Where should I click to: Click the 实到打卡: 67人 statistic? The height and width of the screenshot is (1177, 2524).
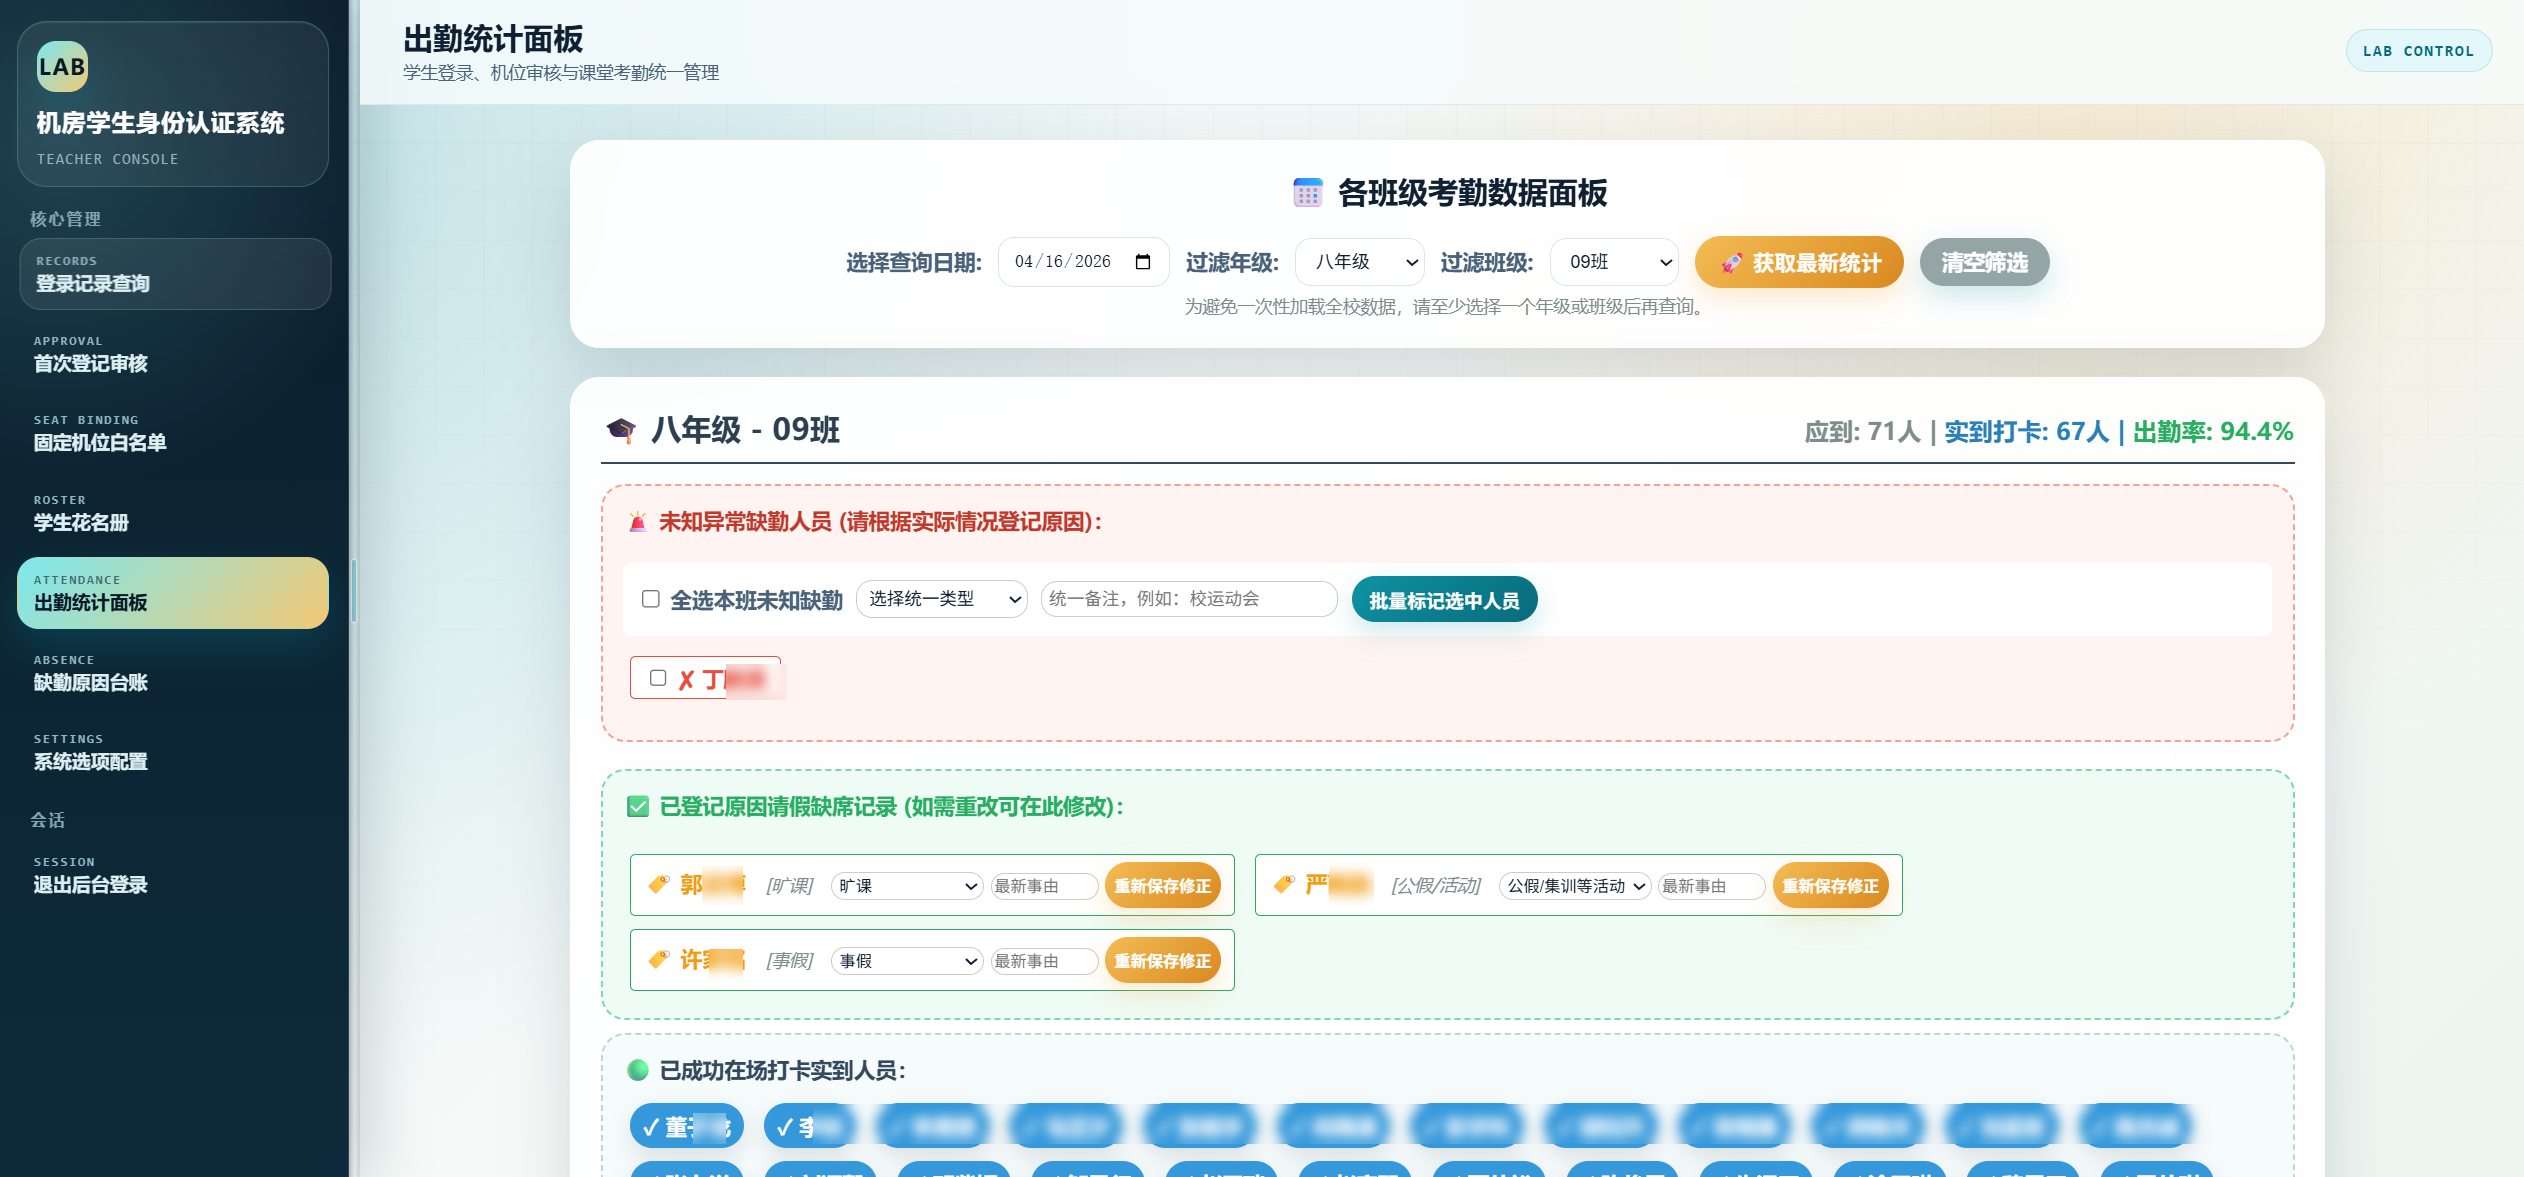coord(2026,432)
